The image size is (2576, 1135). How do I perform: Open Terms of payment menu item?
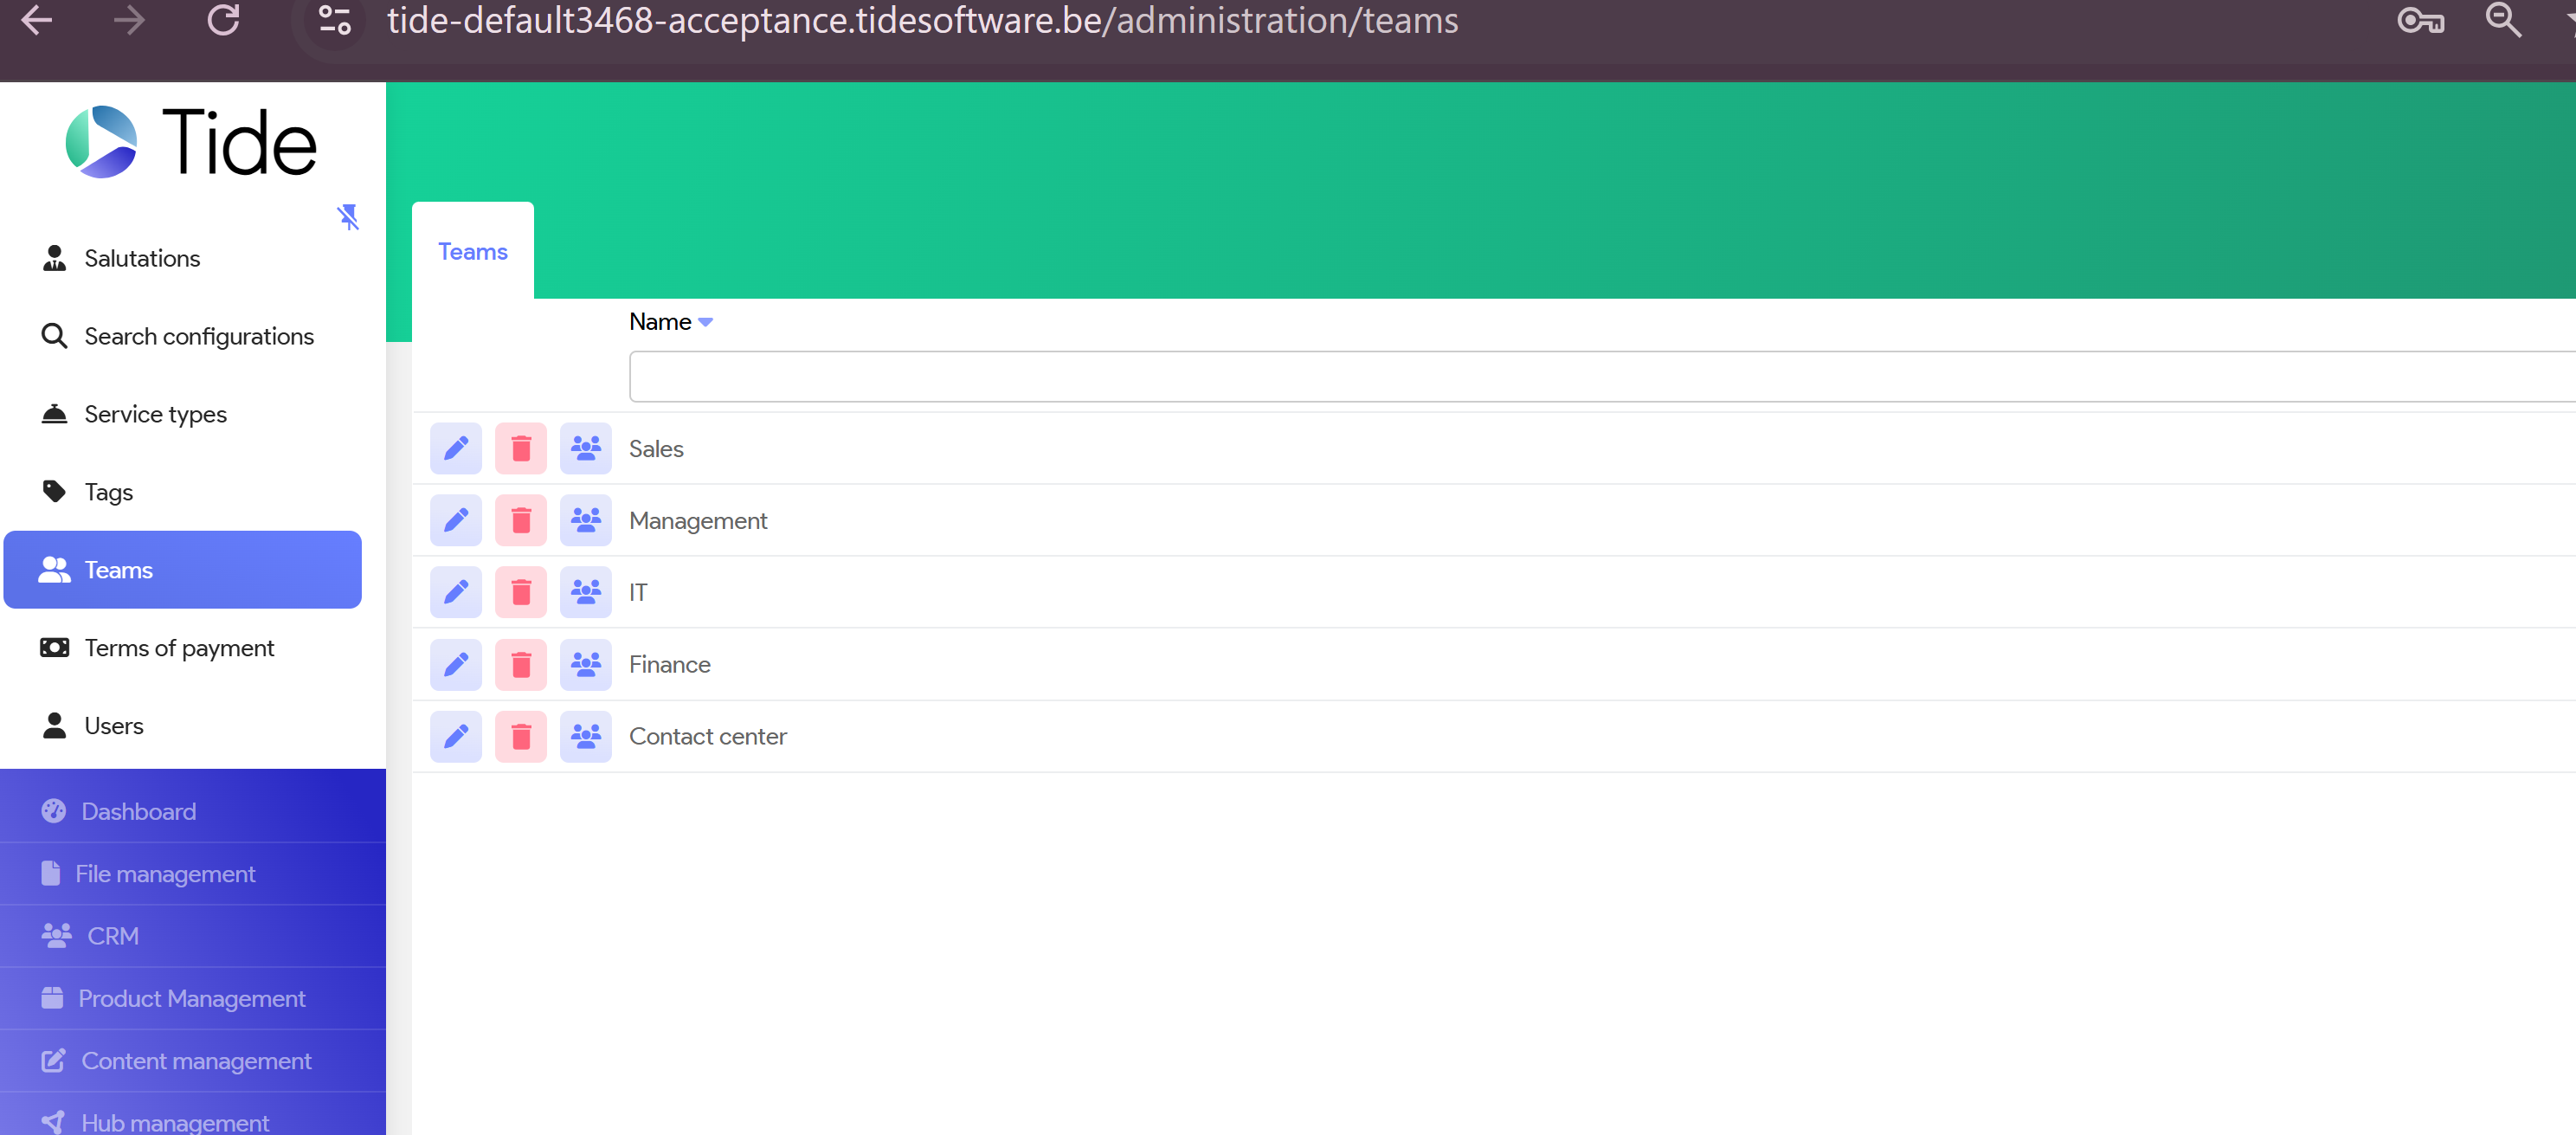click(x=179, y=647)
